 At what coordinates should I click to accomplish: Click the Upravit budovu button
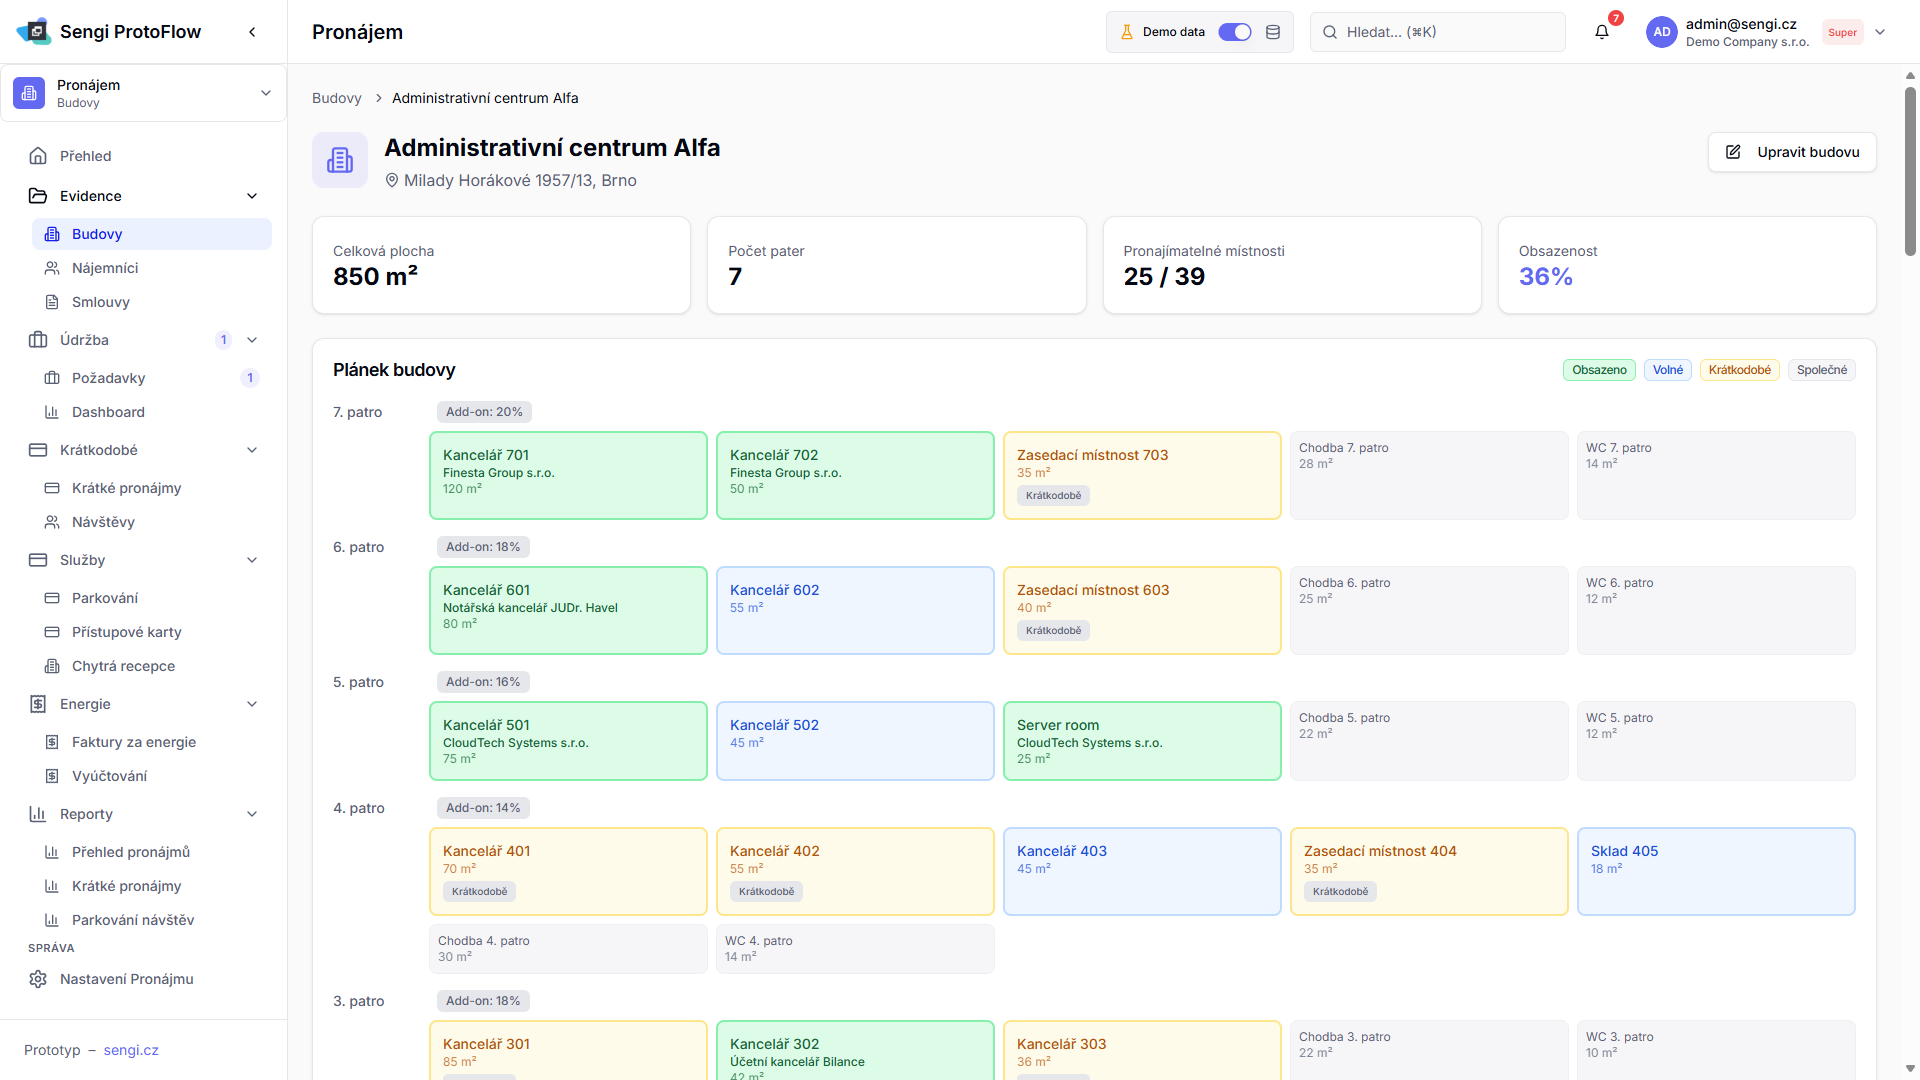1792,152
